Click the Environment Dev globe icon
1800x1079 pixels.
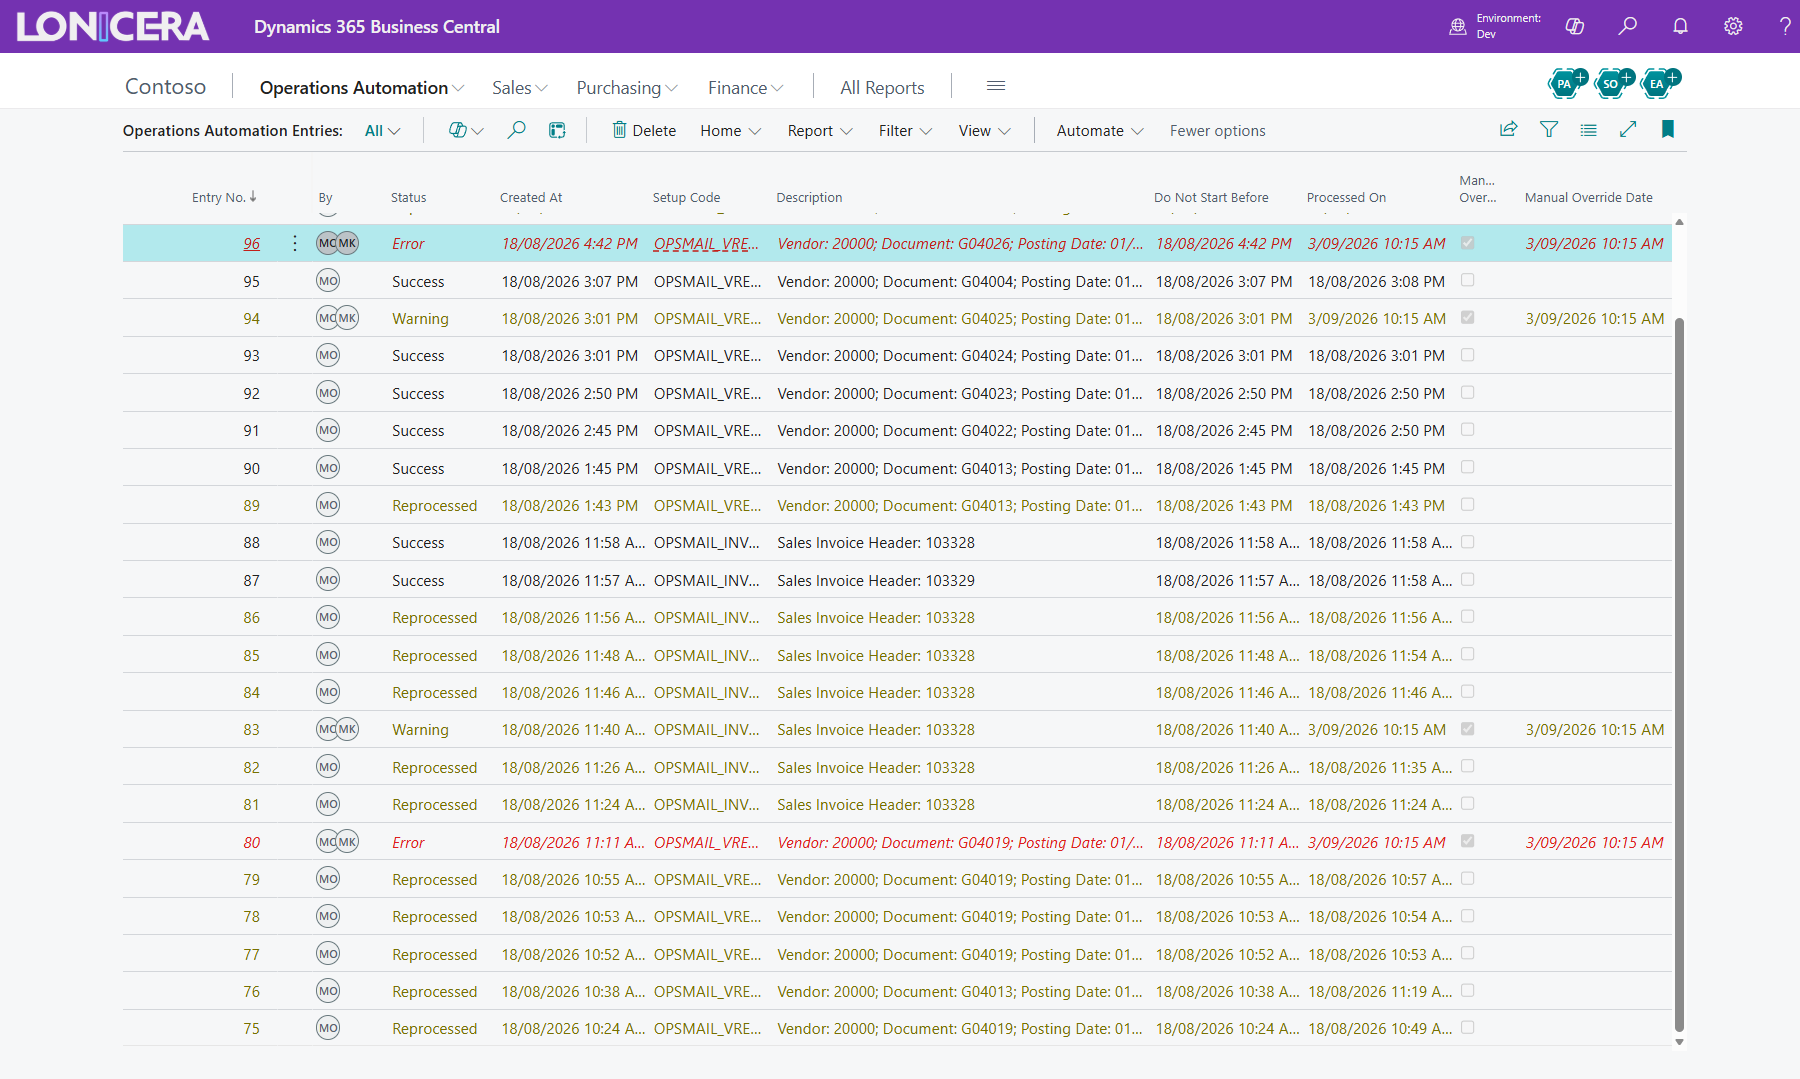(1458, 27)
